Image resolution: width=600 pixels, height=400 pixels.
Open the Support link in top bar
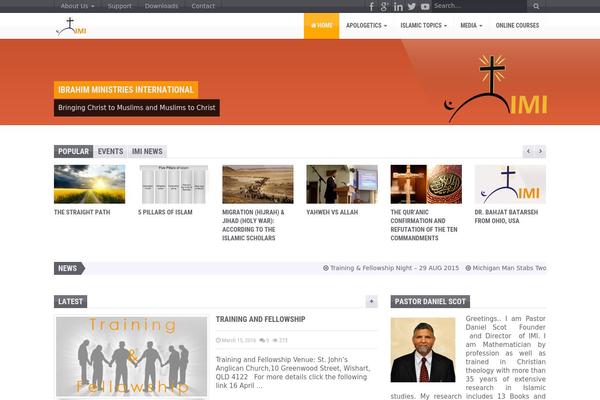pos(119,6)
